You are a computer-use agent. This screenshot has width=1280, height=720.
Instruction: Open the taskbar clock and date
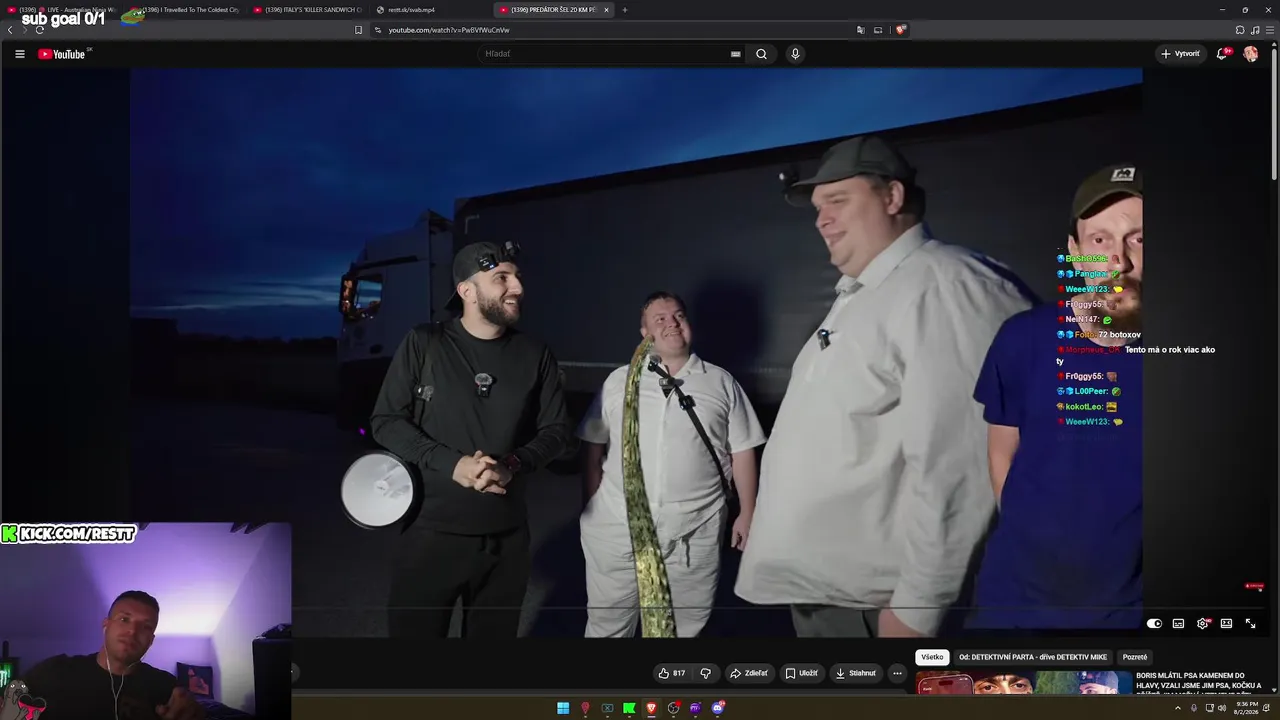[1247, 708]
